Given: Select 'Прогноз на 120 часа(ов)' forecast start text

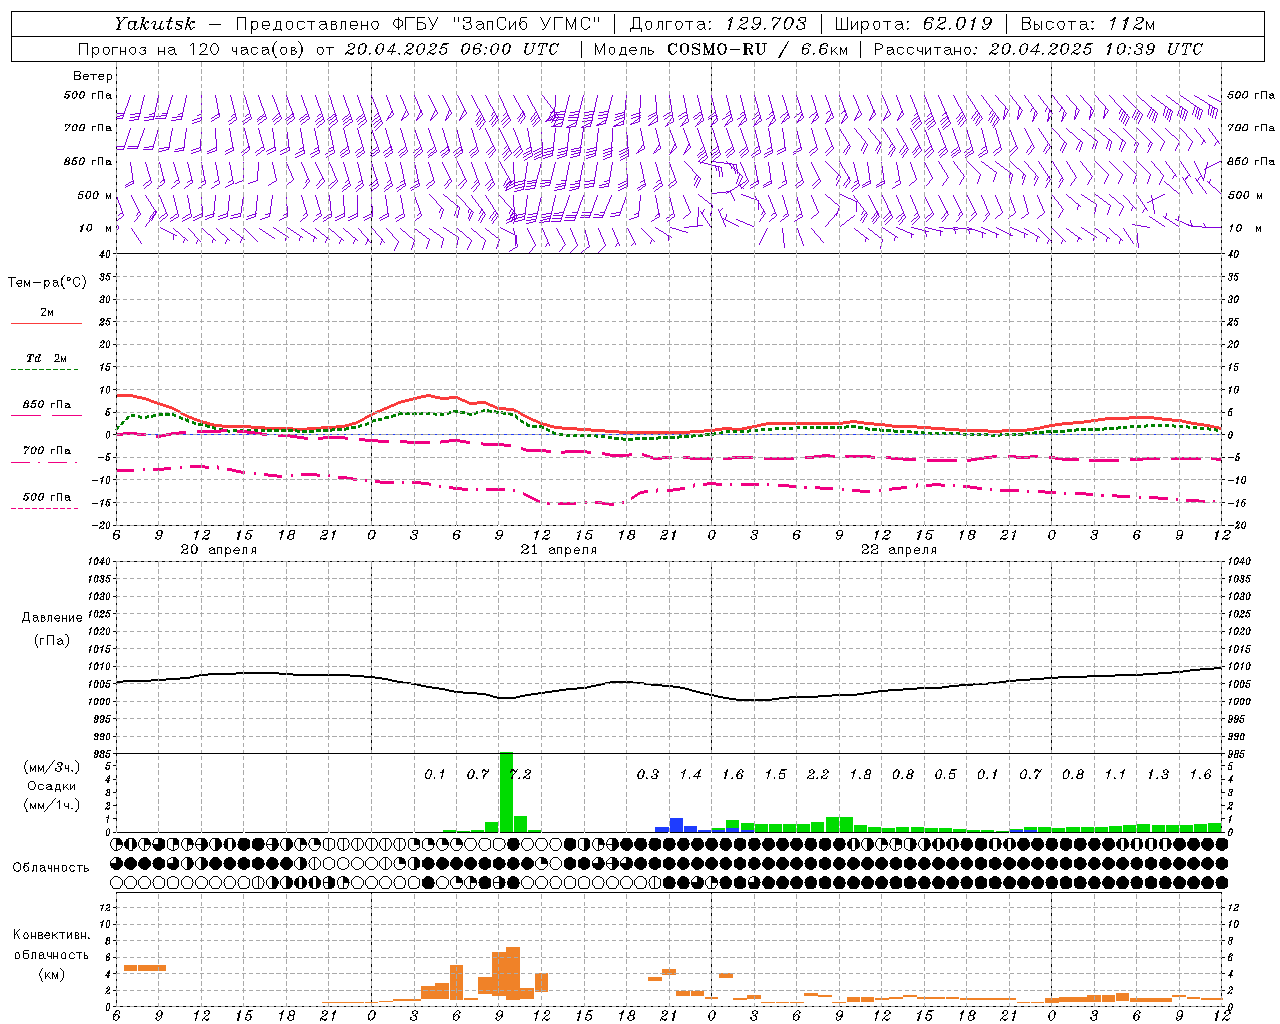Looking at the screenshot, I should tap(192, 49).
